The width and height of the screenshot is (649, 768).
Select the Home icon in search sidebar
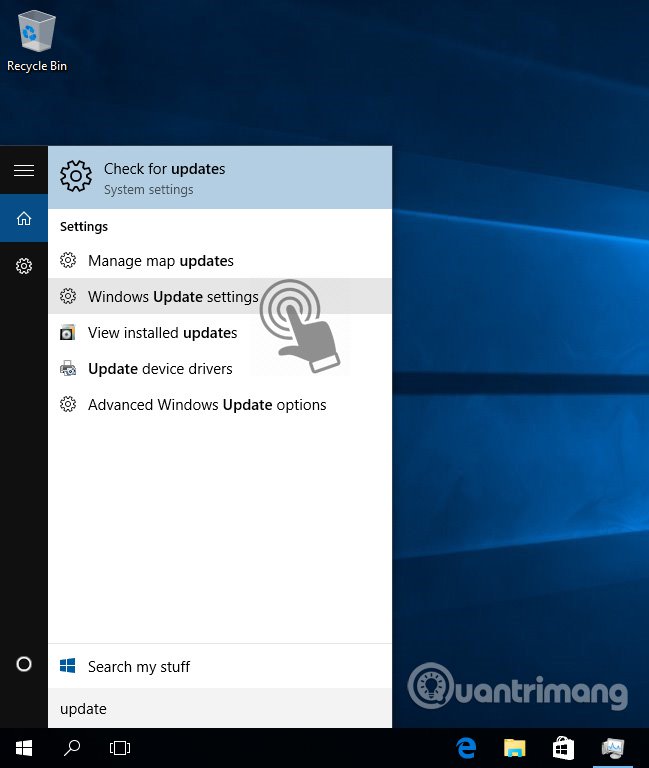[24, 218]
